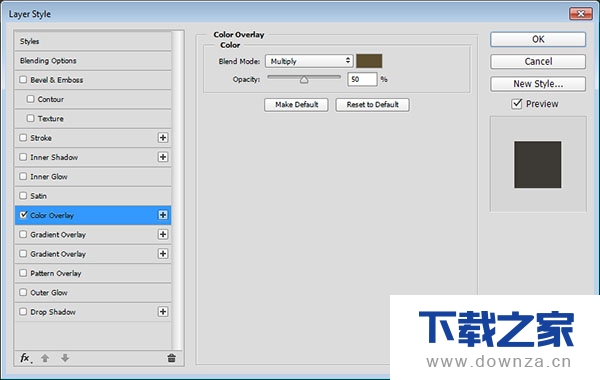Add another Inner Shadow with plus icon

pyautogui.click(x=163, y=157)
